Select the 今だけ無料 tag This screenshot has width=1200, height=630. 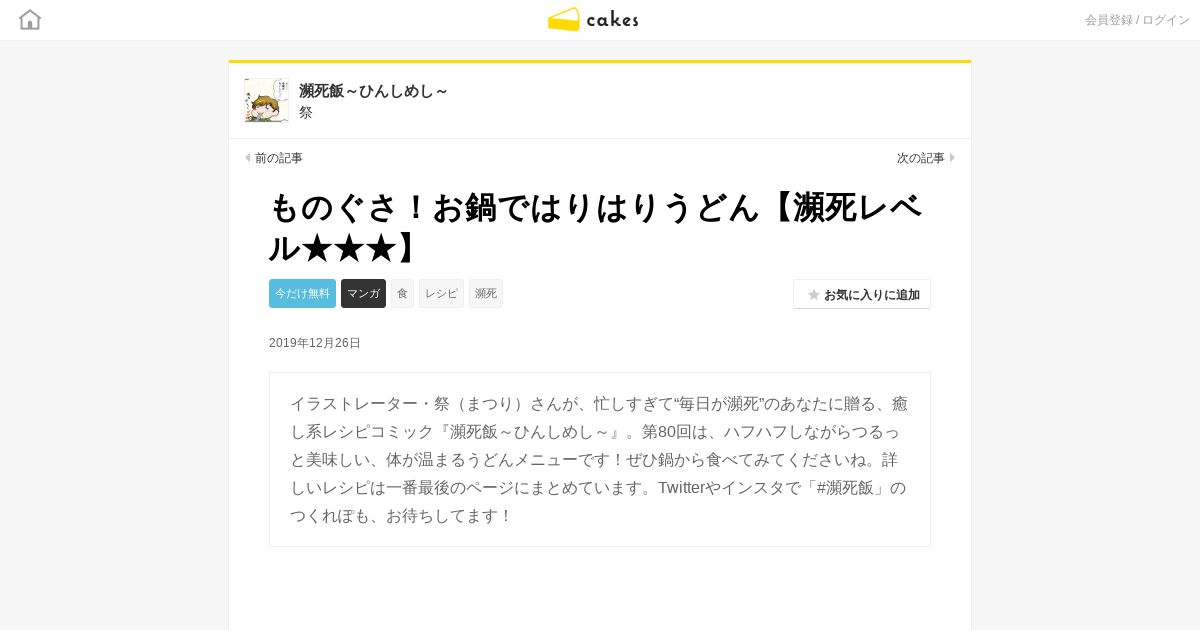(x=302, y=293)
